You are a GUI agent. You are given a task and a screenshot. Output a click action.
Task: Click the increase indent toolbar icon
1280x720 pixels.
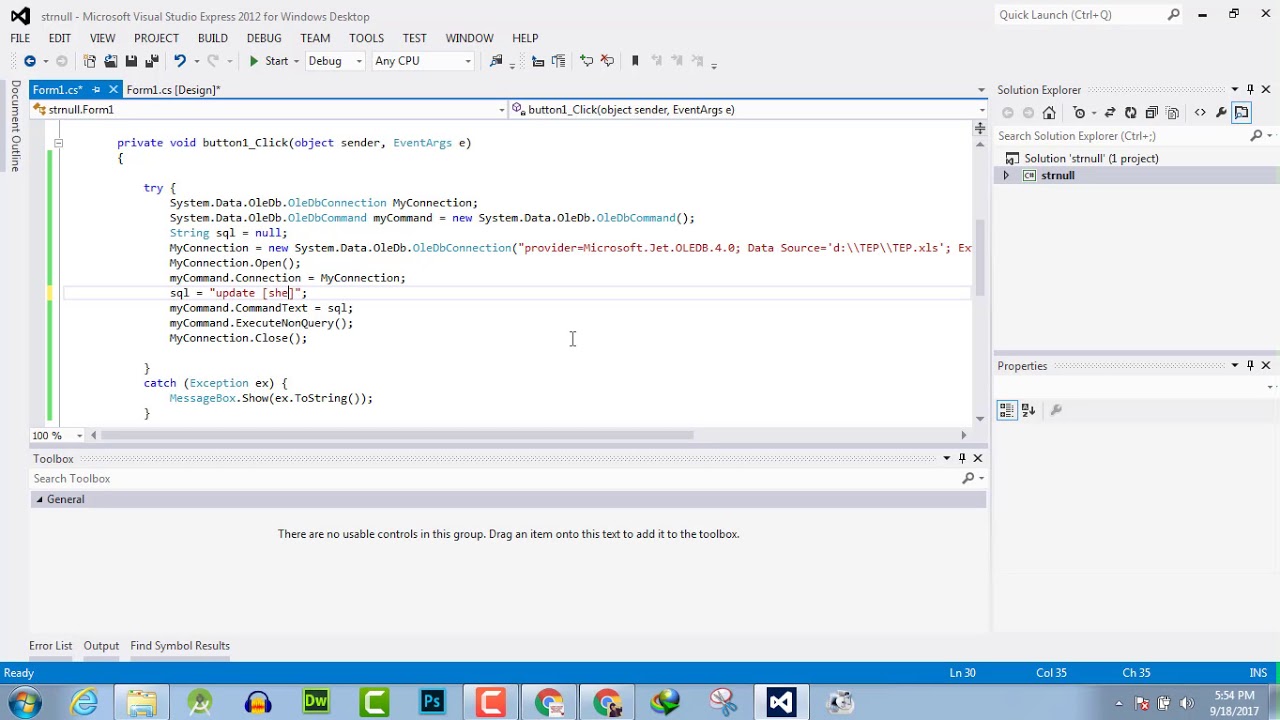558,61
